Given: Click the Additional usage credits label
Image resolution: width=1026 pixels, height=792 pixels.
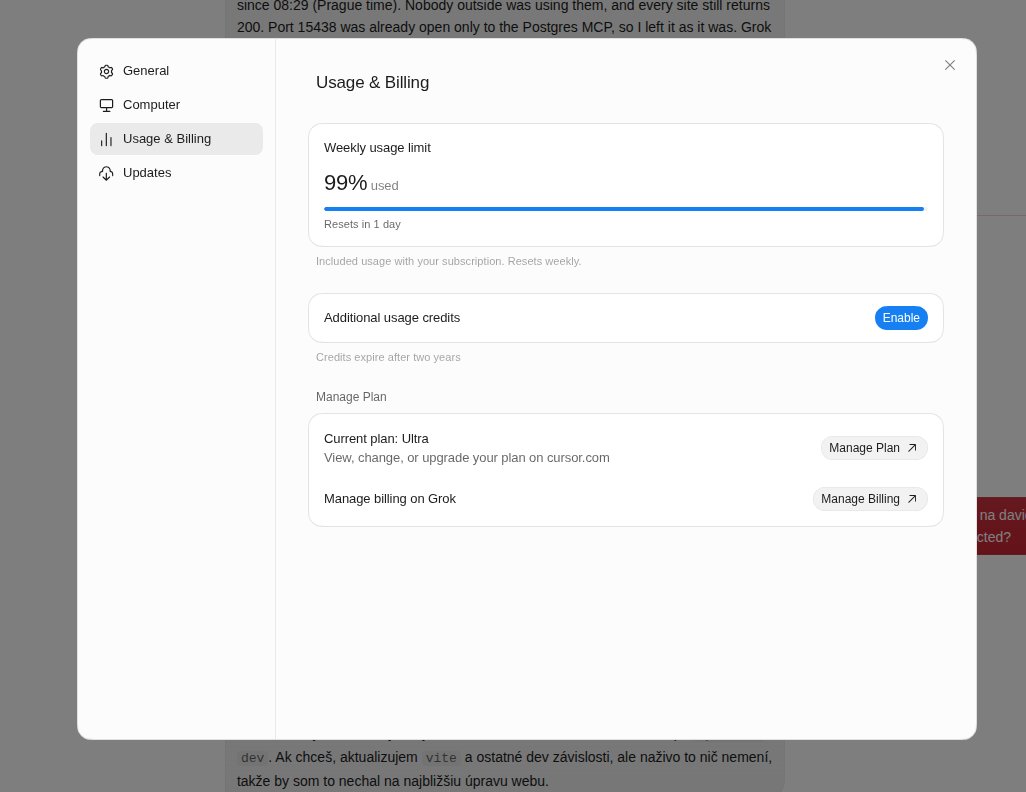Looking at the screenshot, I should coord(391,317).
